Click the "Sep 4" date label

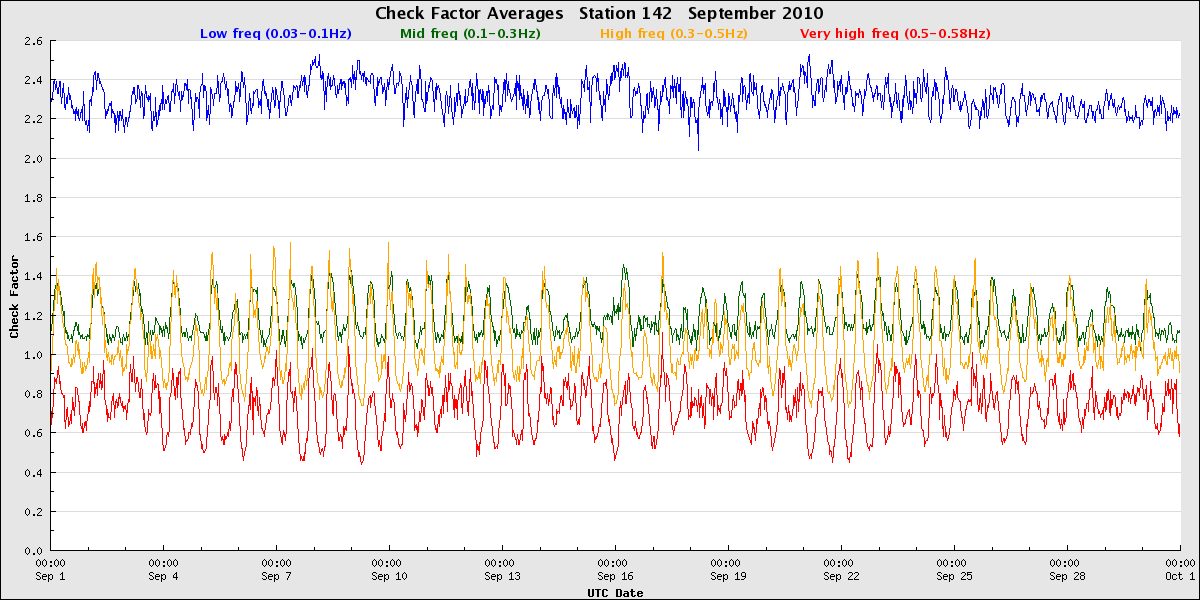point(163,577)
